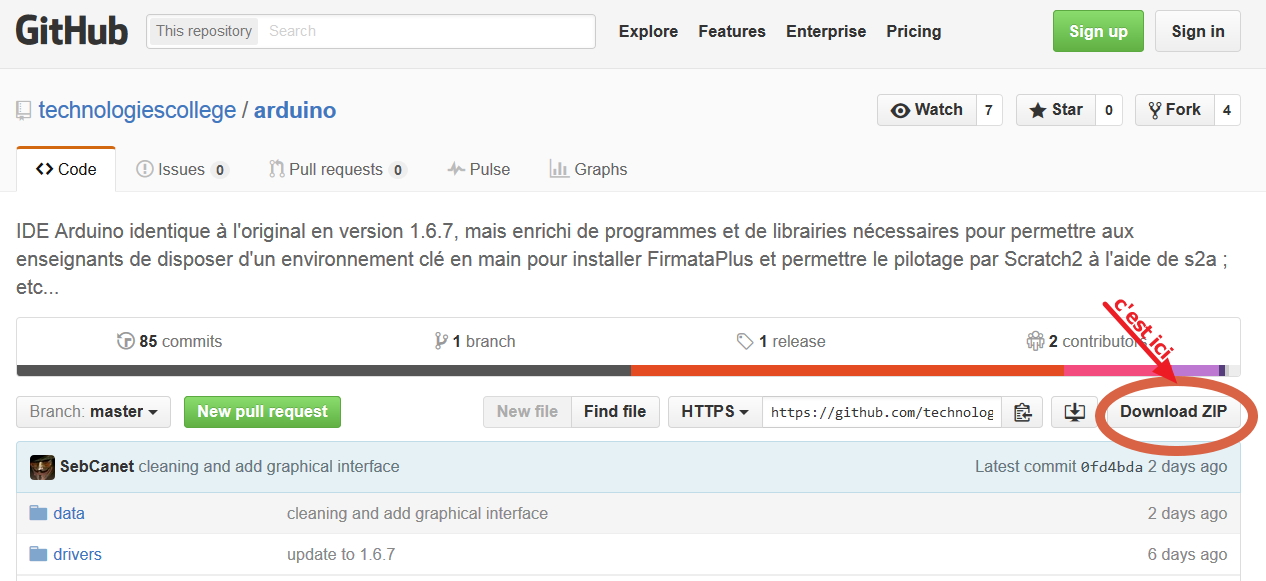Open the Graphs tab
This screenshot has width=1266, height=581.
(x=588, y=170)
